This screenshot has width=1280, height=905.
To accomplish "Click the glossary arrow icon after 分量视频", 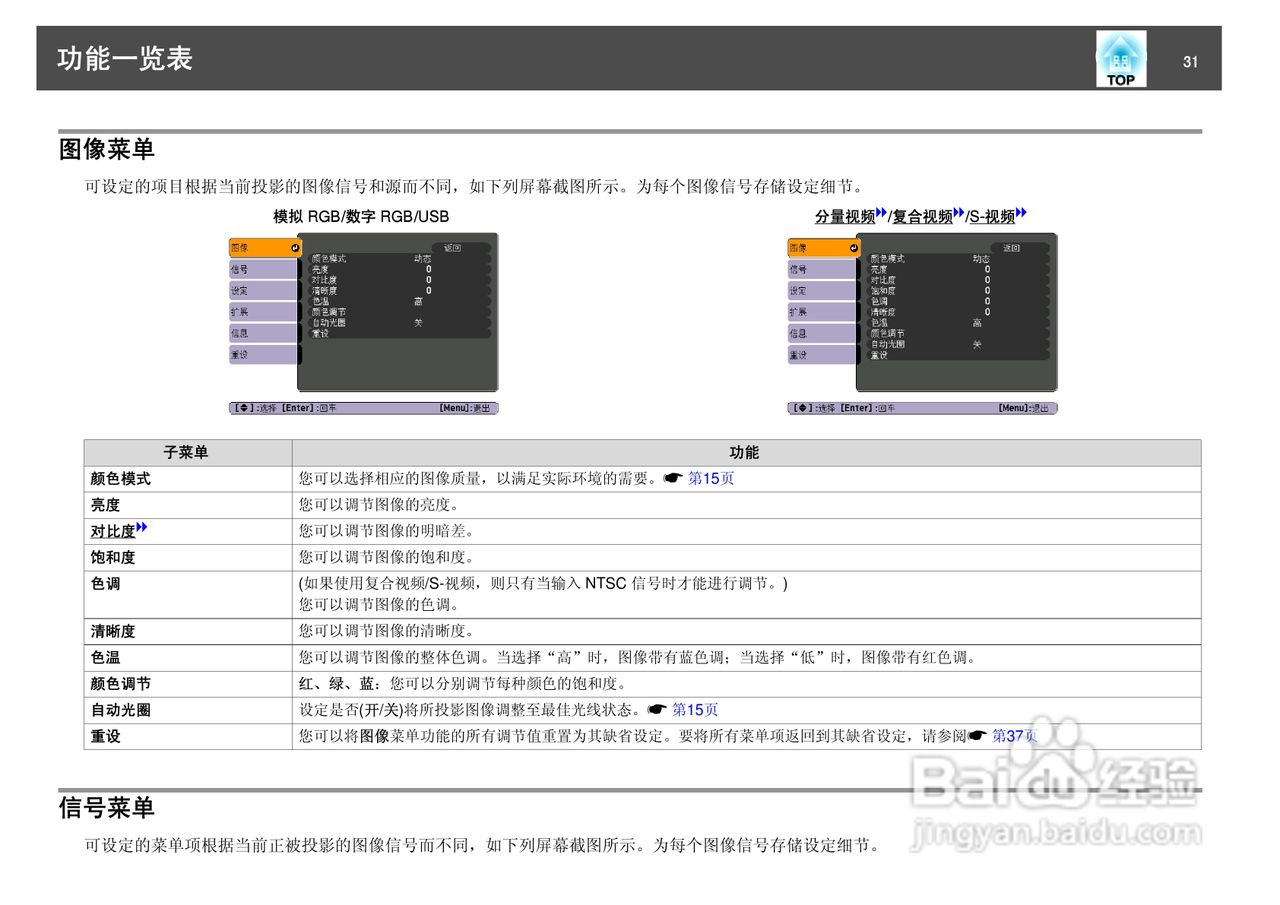I will point(882,213).
